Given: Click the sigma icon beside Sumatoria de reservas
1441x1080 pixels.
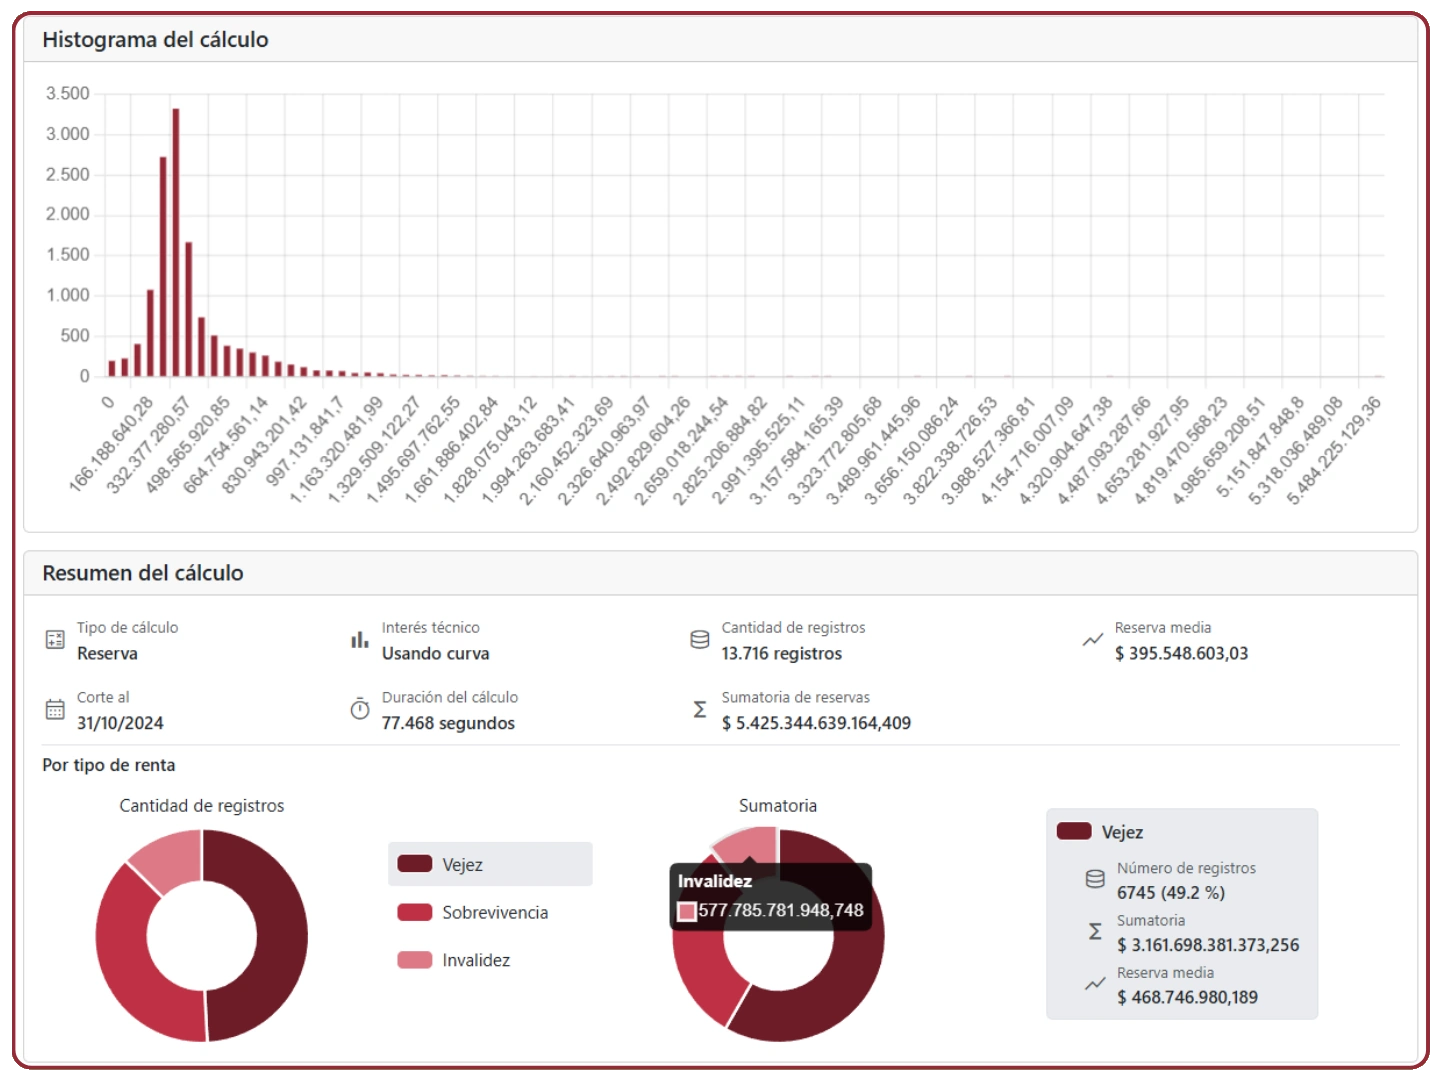Looking at the screenshot, I should 700,710.
